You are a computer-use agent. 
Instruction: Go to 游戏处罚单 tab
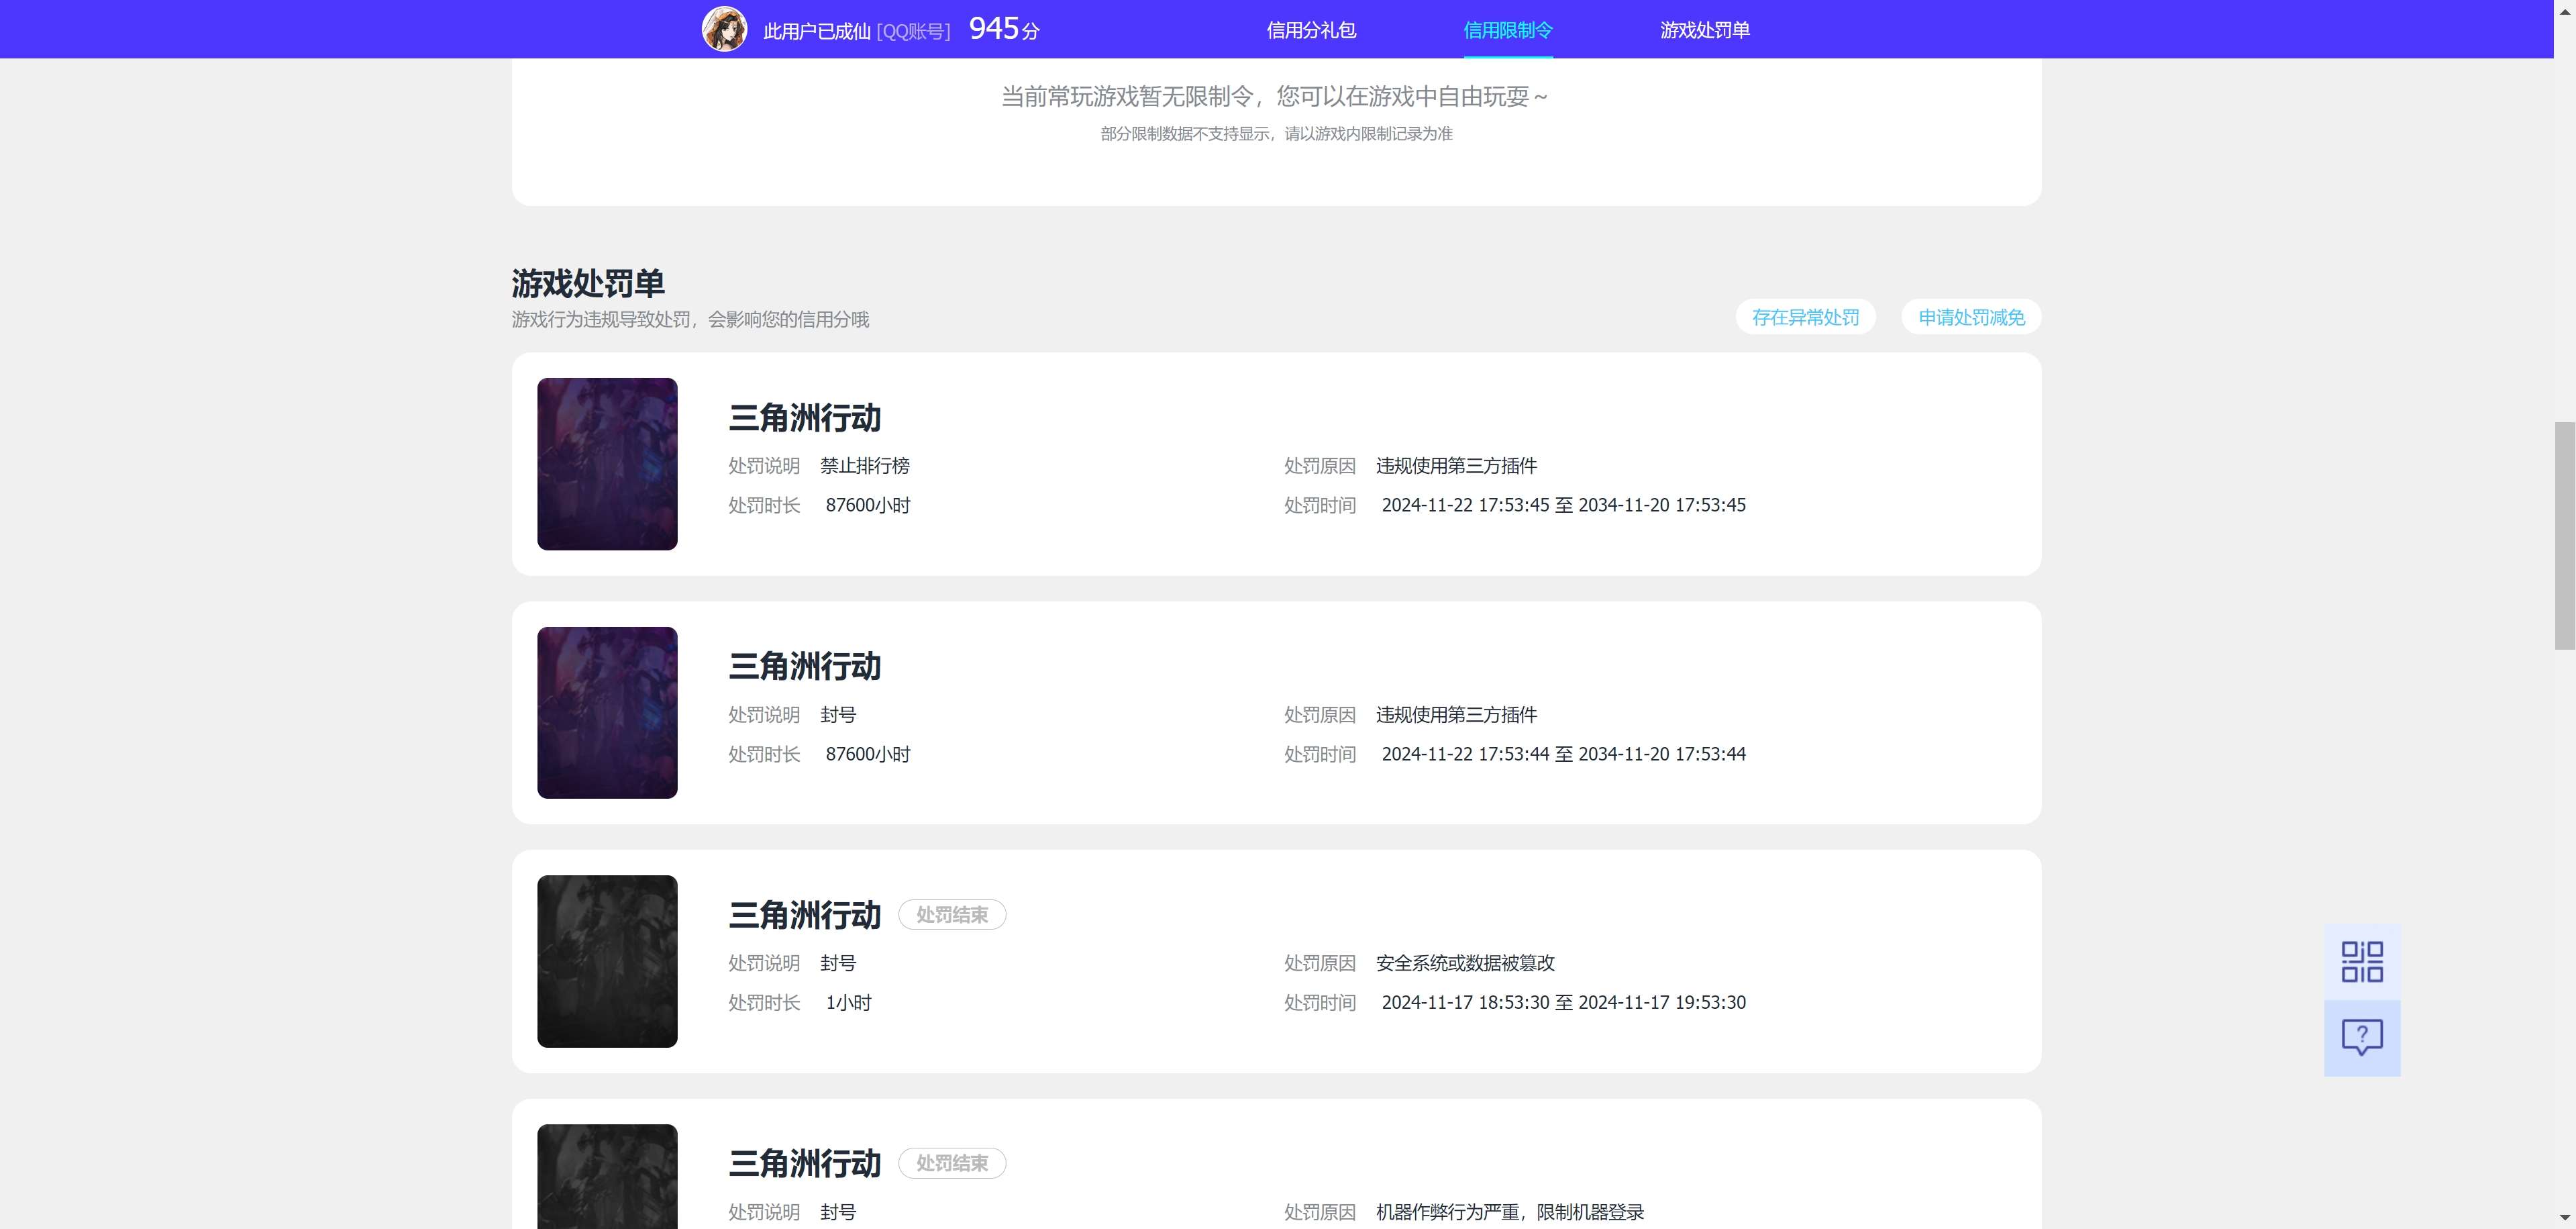(1704, 30)
